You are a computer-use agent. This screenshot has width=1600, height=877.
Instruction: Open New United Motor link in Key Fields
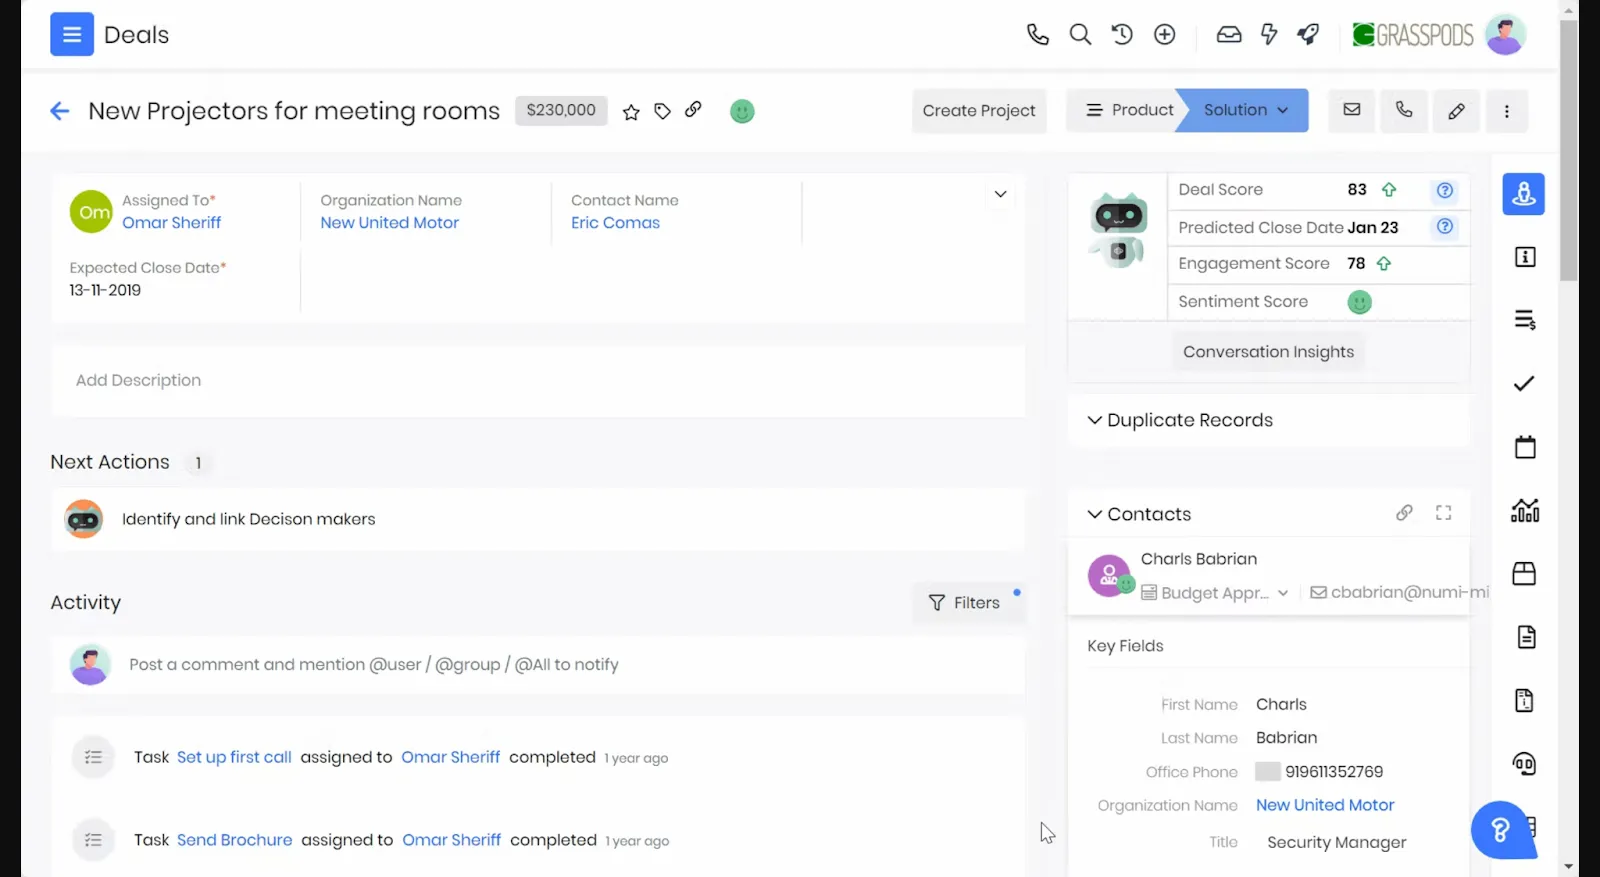pyautogui.click(x=1325, y=805)
